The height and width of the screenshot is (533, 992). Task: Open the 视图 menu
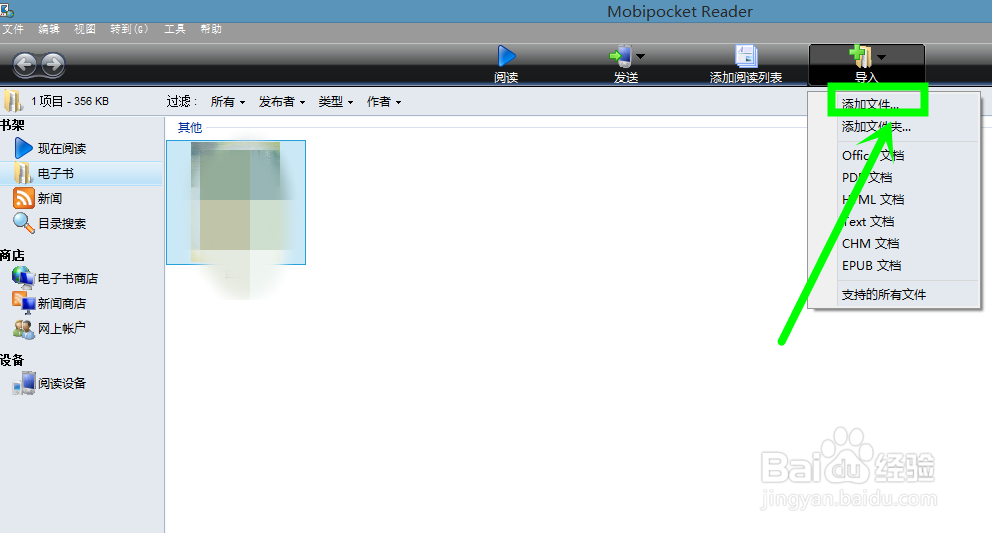(85, 29)
